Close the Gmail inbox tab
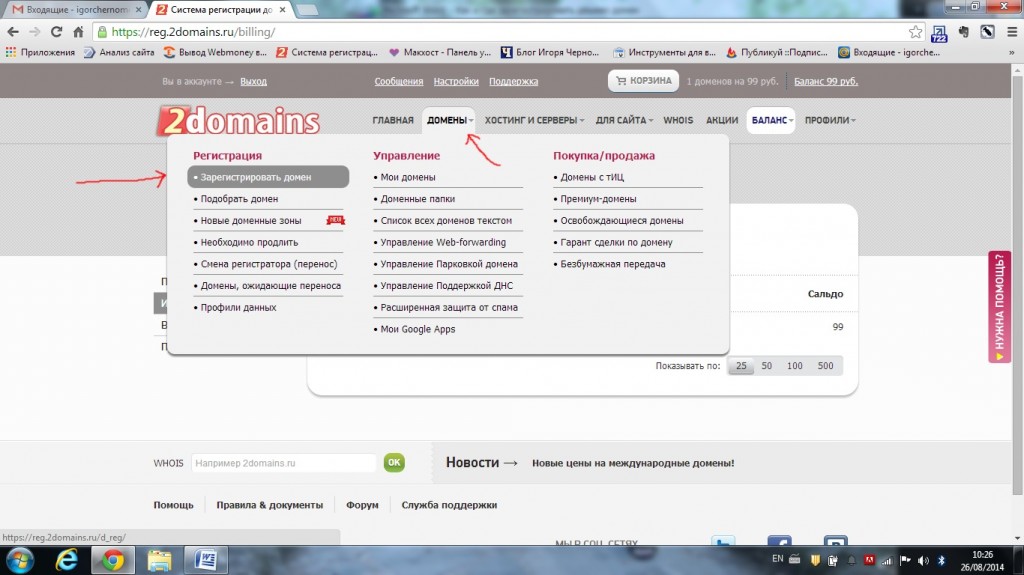The height and width of the screenshot is (575, 1024). click(x=138, y=10)
